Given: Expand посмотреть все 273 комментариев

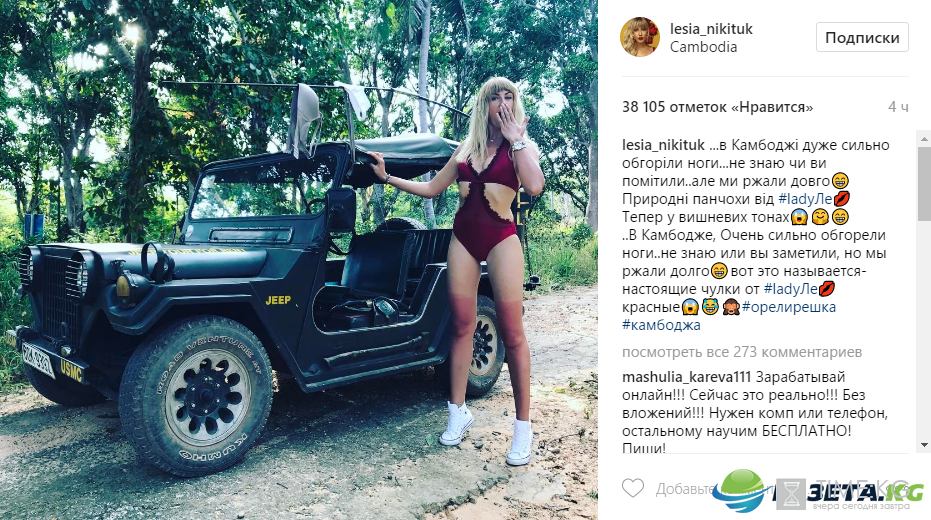Looking at the screenshot, I should [x=742, y=352].
